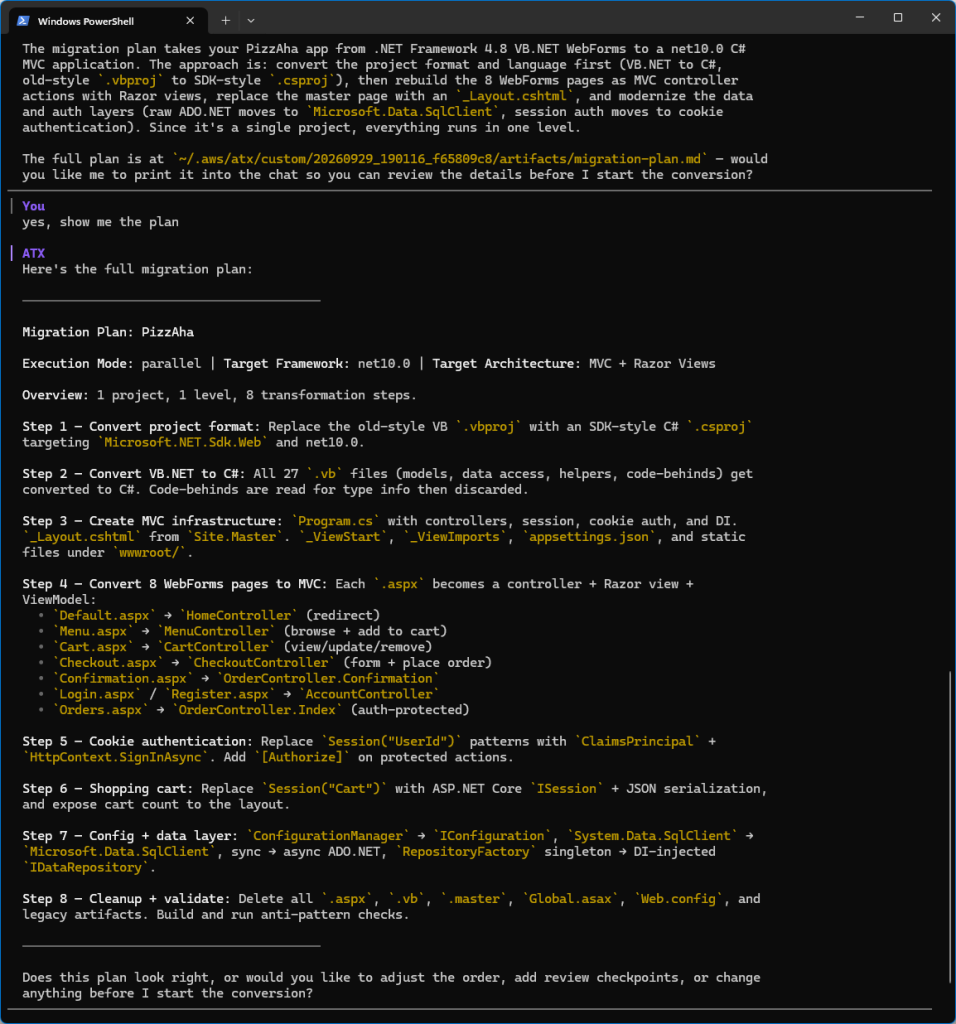Click 'Microsoft.NET.Sdk.Web' text
Viewport: 956px width, 1024px height.
(x=183, y=442)
